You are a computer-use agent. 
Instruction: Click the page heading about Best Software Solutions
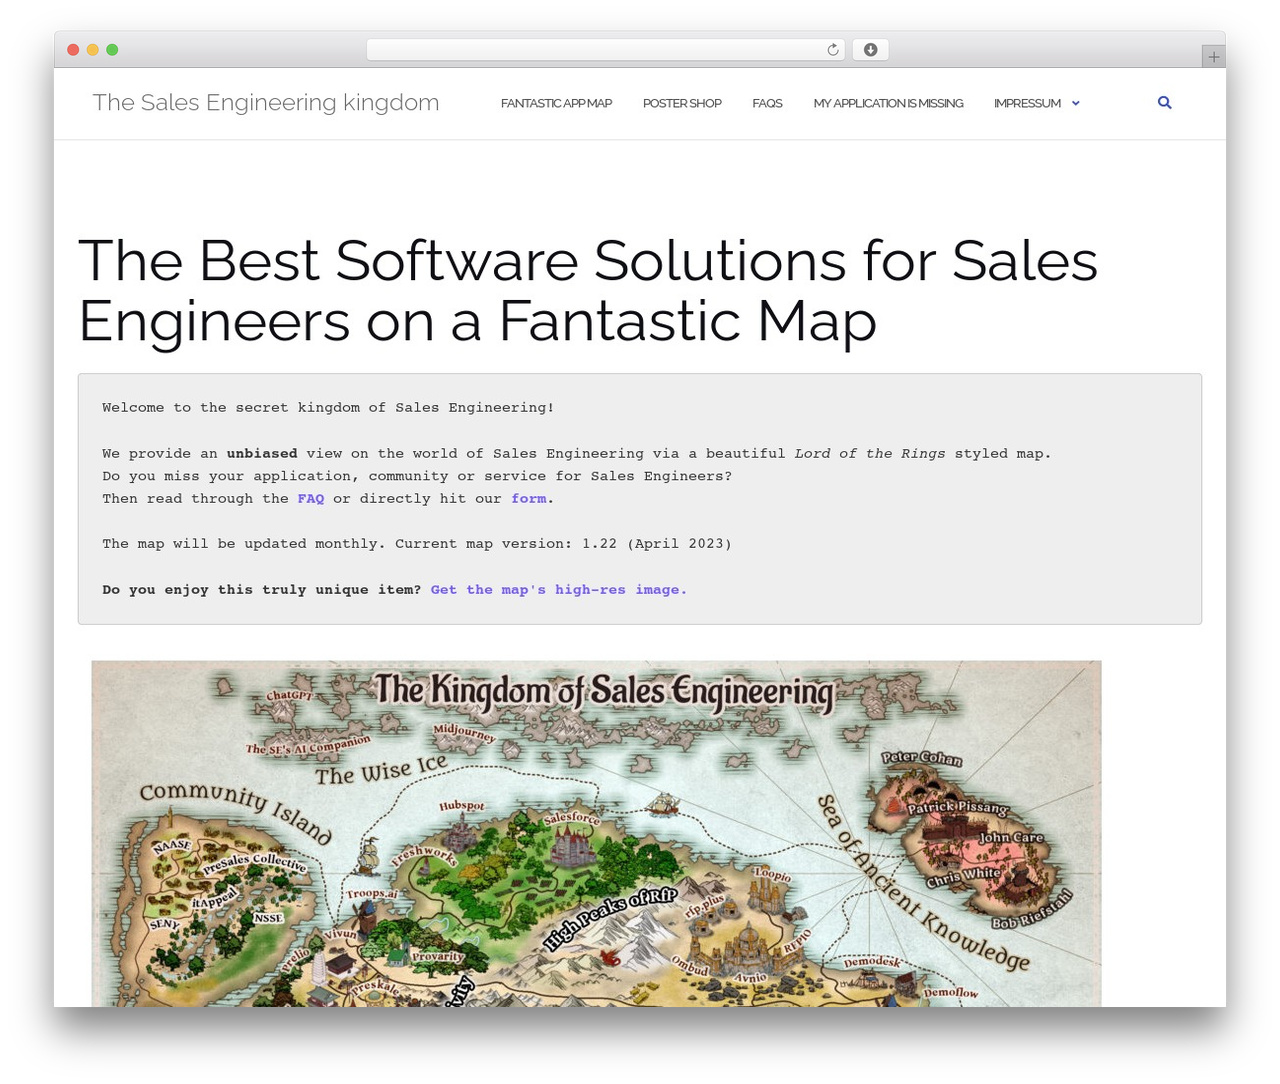[588, 290]
